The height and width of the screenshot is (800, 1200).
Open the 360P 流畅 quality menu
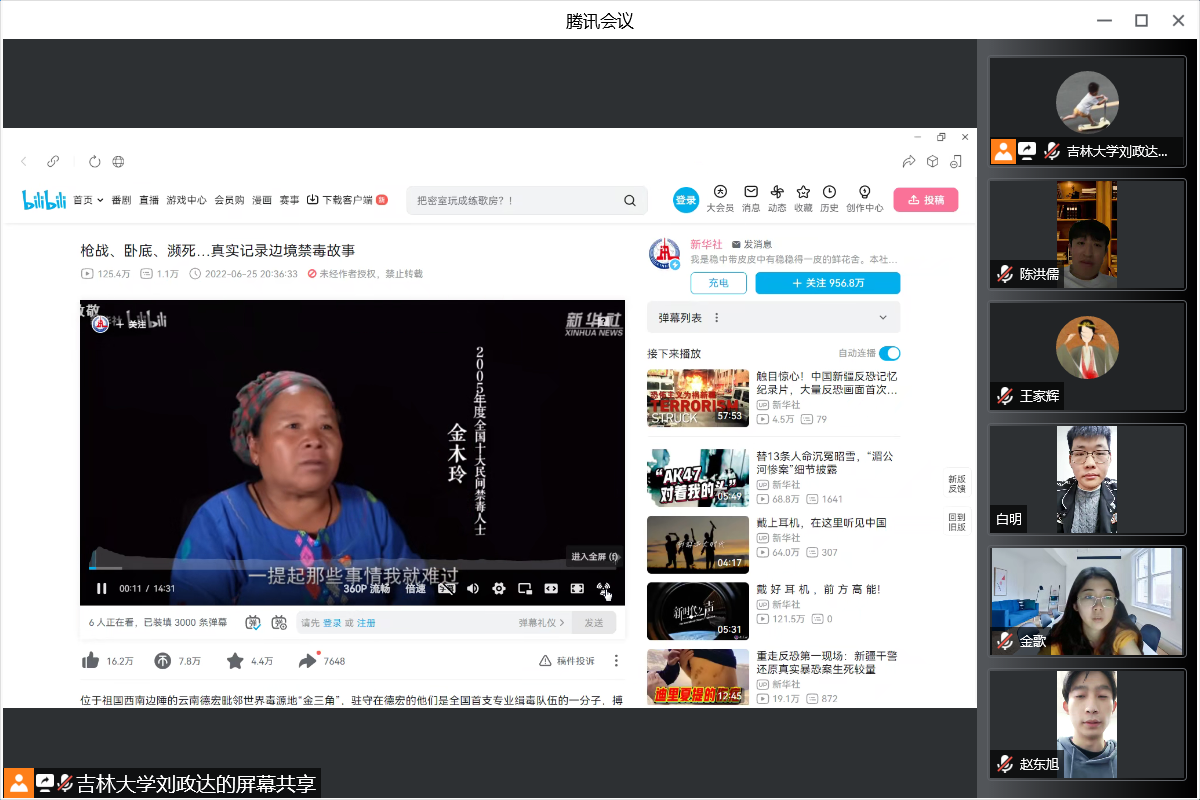(x=367, y=589)
